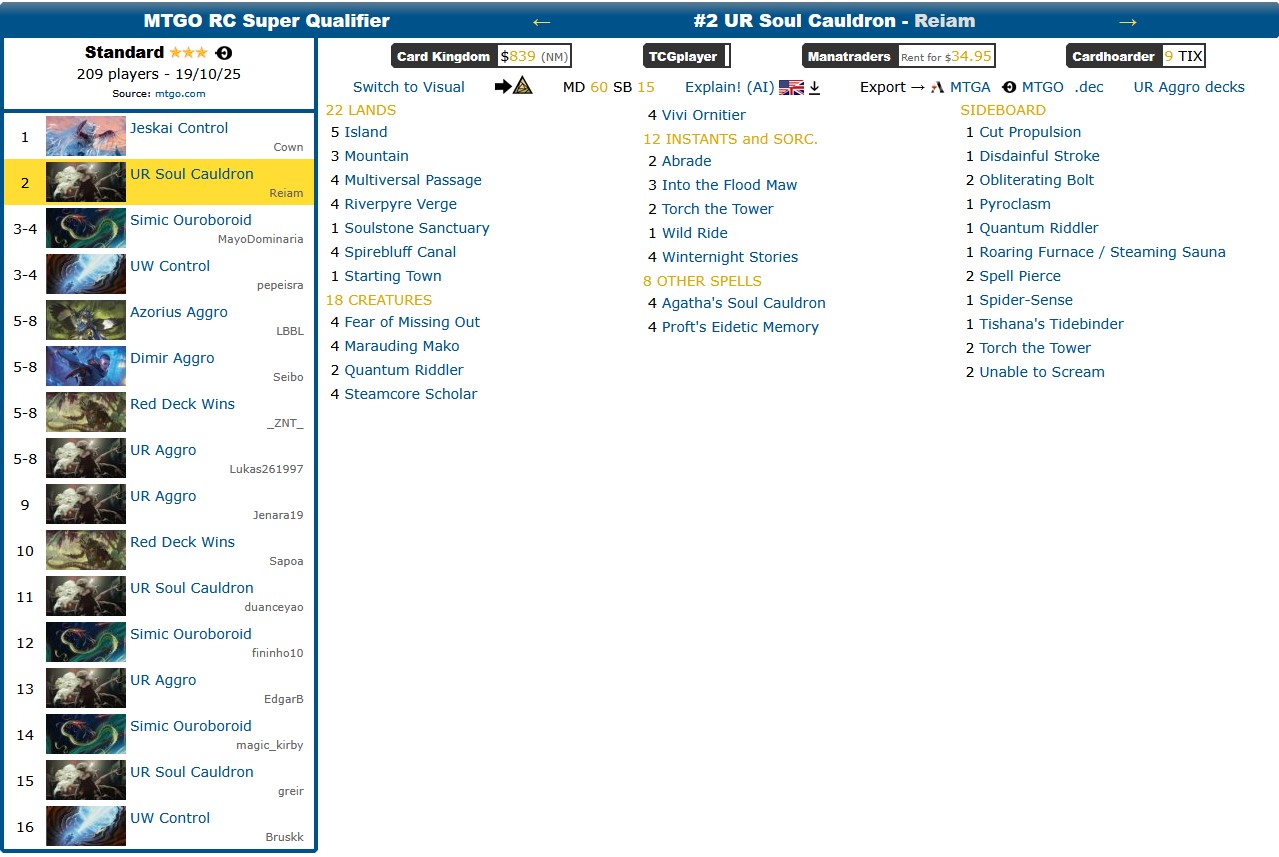Open Azorius Aggro deck by LBBL
The height and width of the screenshot is (857, 1279).
click(x=179, y=312)
